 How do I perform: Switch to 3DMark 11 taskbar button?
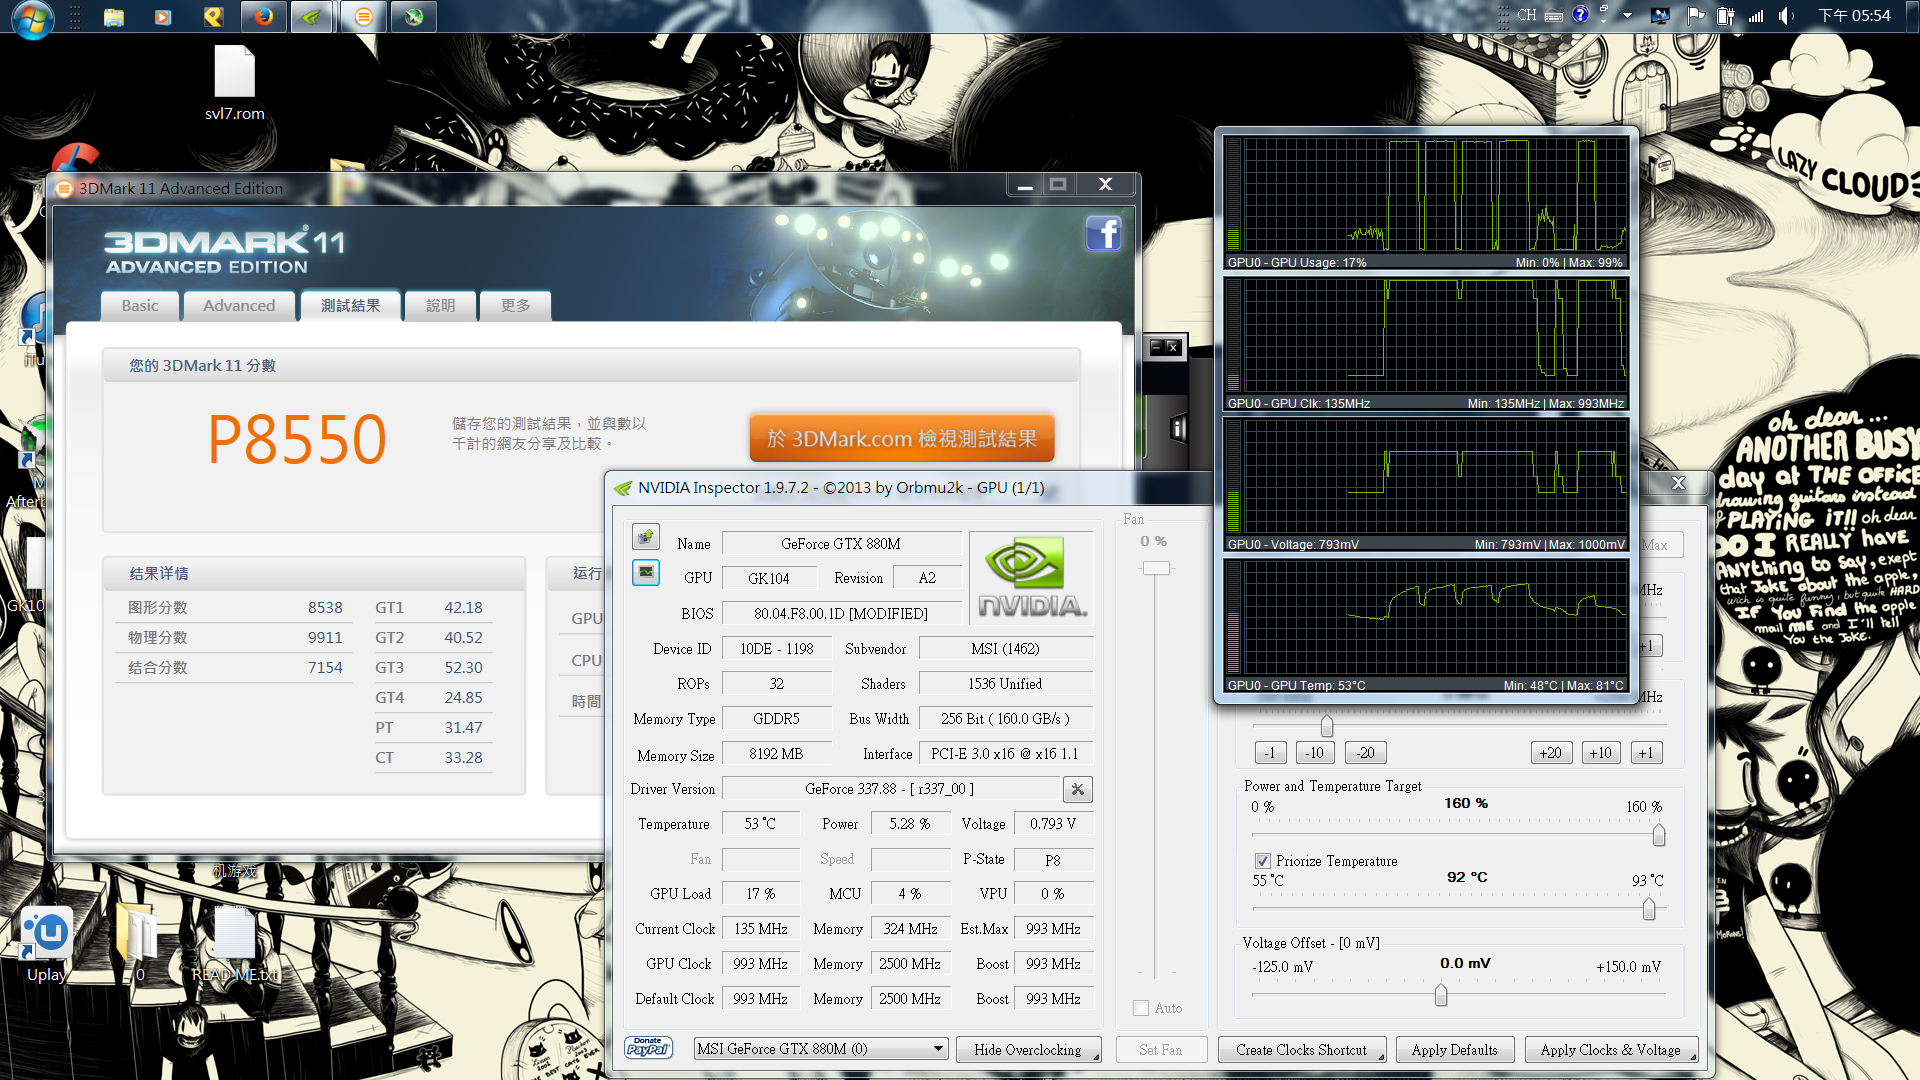point(363,17)
